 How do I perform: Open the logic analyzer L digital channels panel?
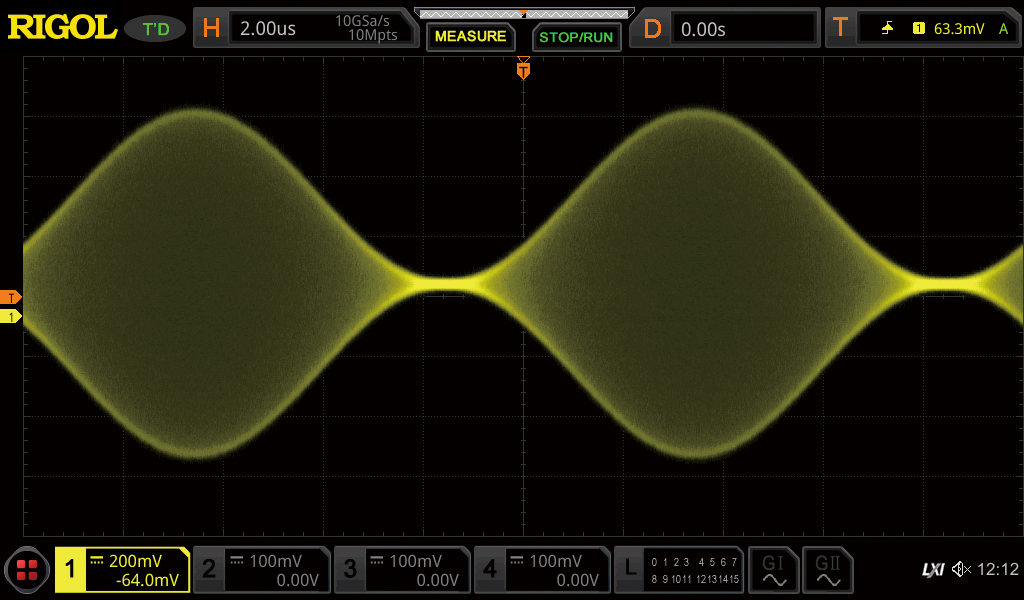pos(680,570)
